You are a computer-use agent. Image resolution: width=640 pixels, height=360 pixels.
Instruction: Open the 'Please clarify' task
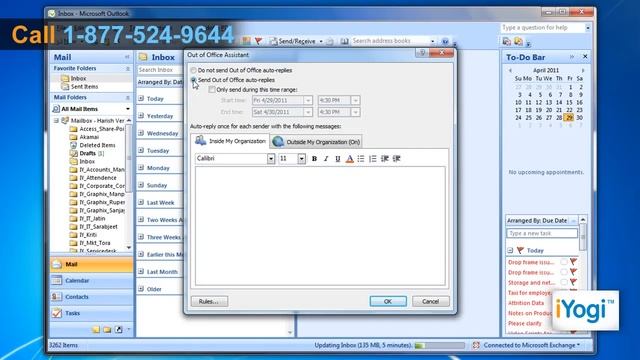point(525,323)
